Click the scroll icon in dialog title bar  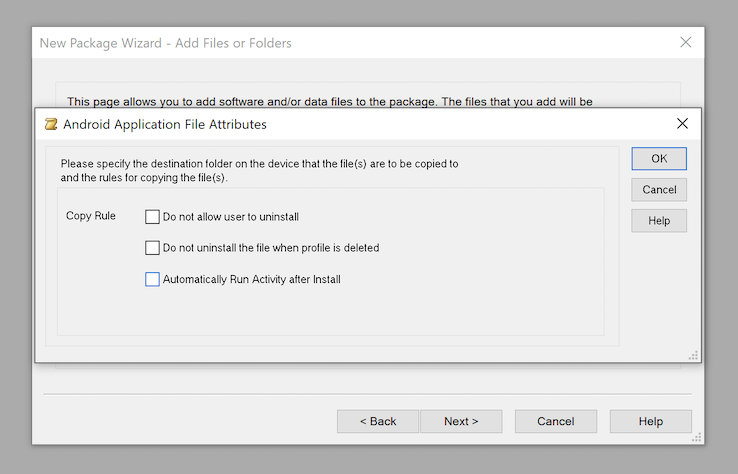(x=51, y=124)
